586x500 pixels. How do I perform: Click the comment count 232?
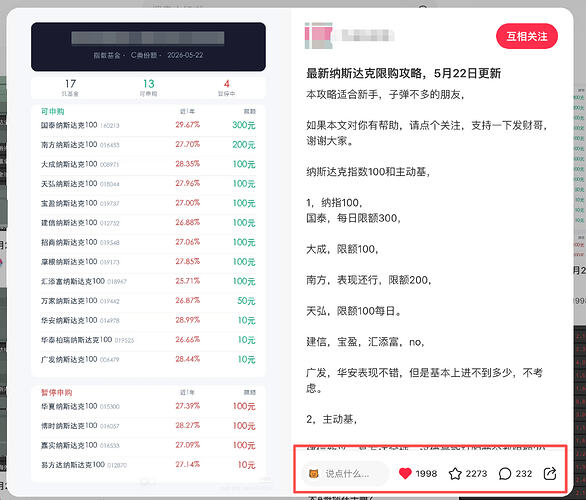pyautogui.click(x=524, y=474)
